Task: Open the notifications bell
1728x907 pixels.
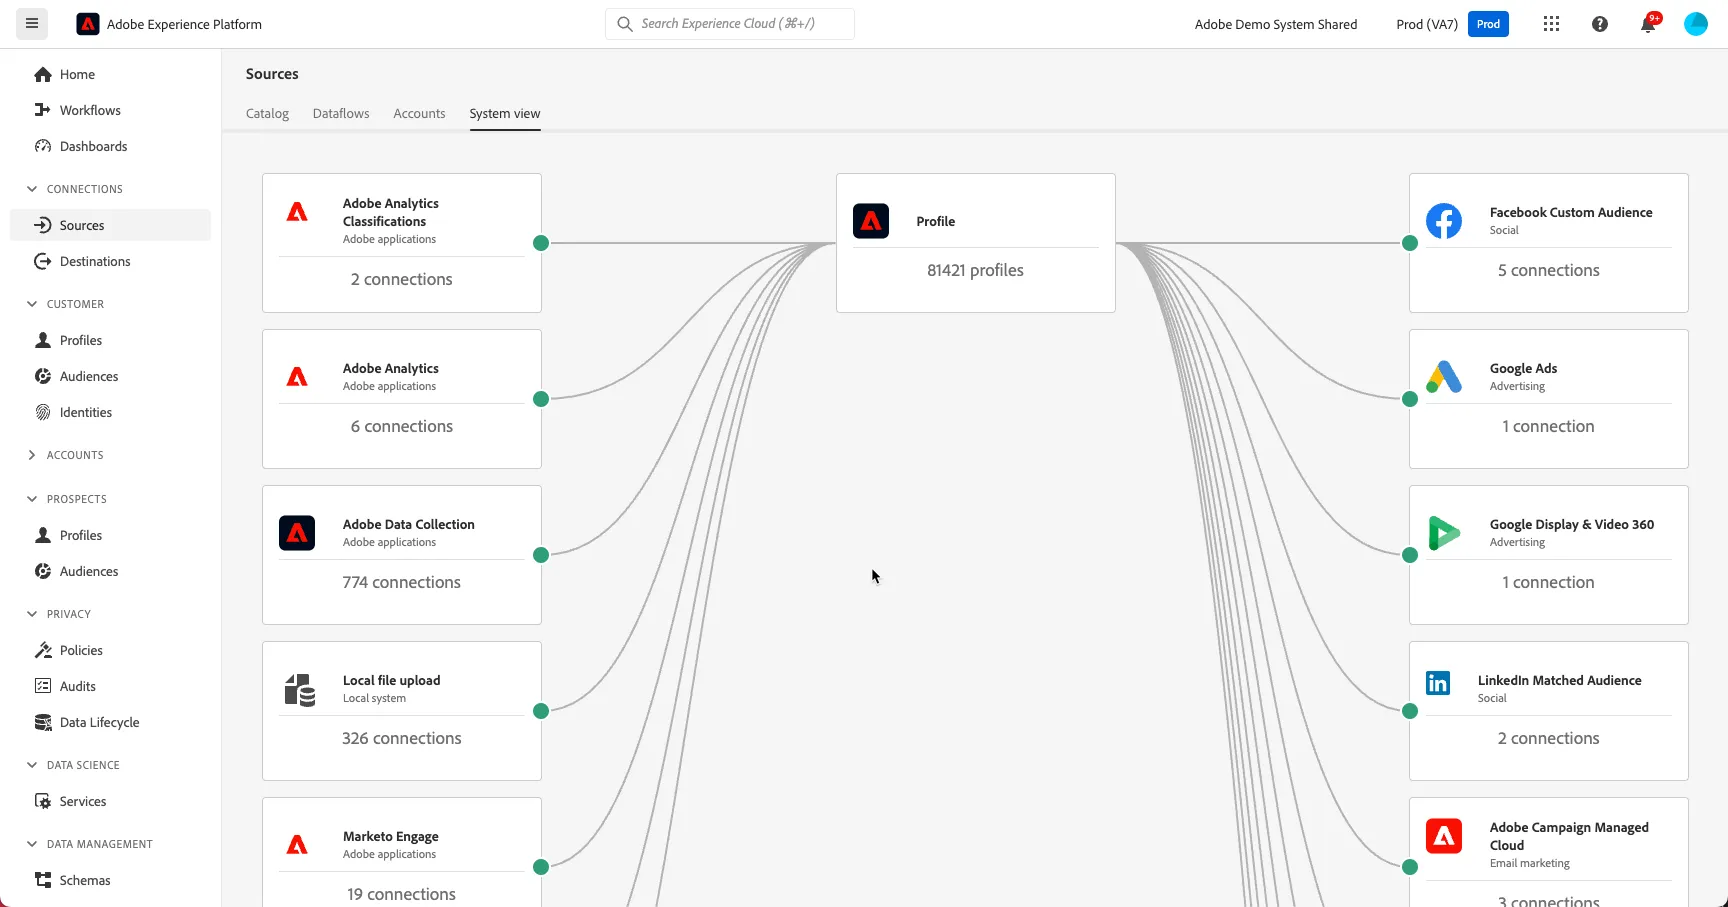Action: 1648,24
